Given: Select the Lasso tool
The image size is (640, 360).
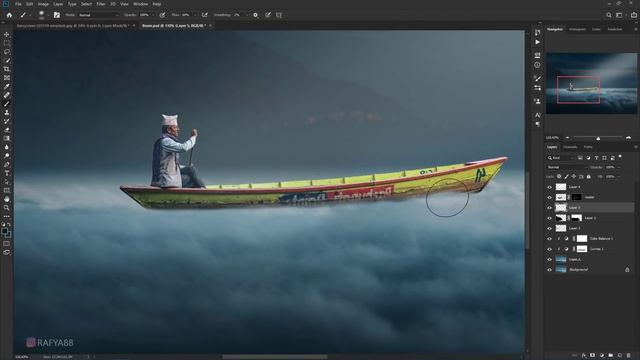Looking at the screenshot, I should [7, 52].
